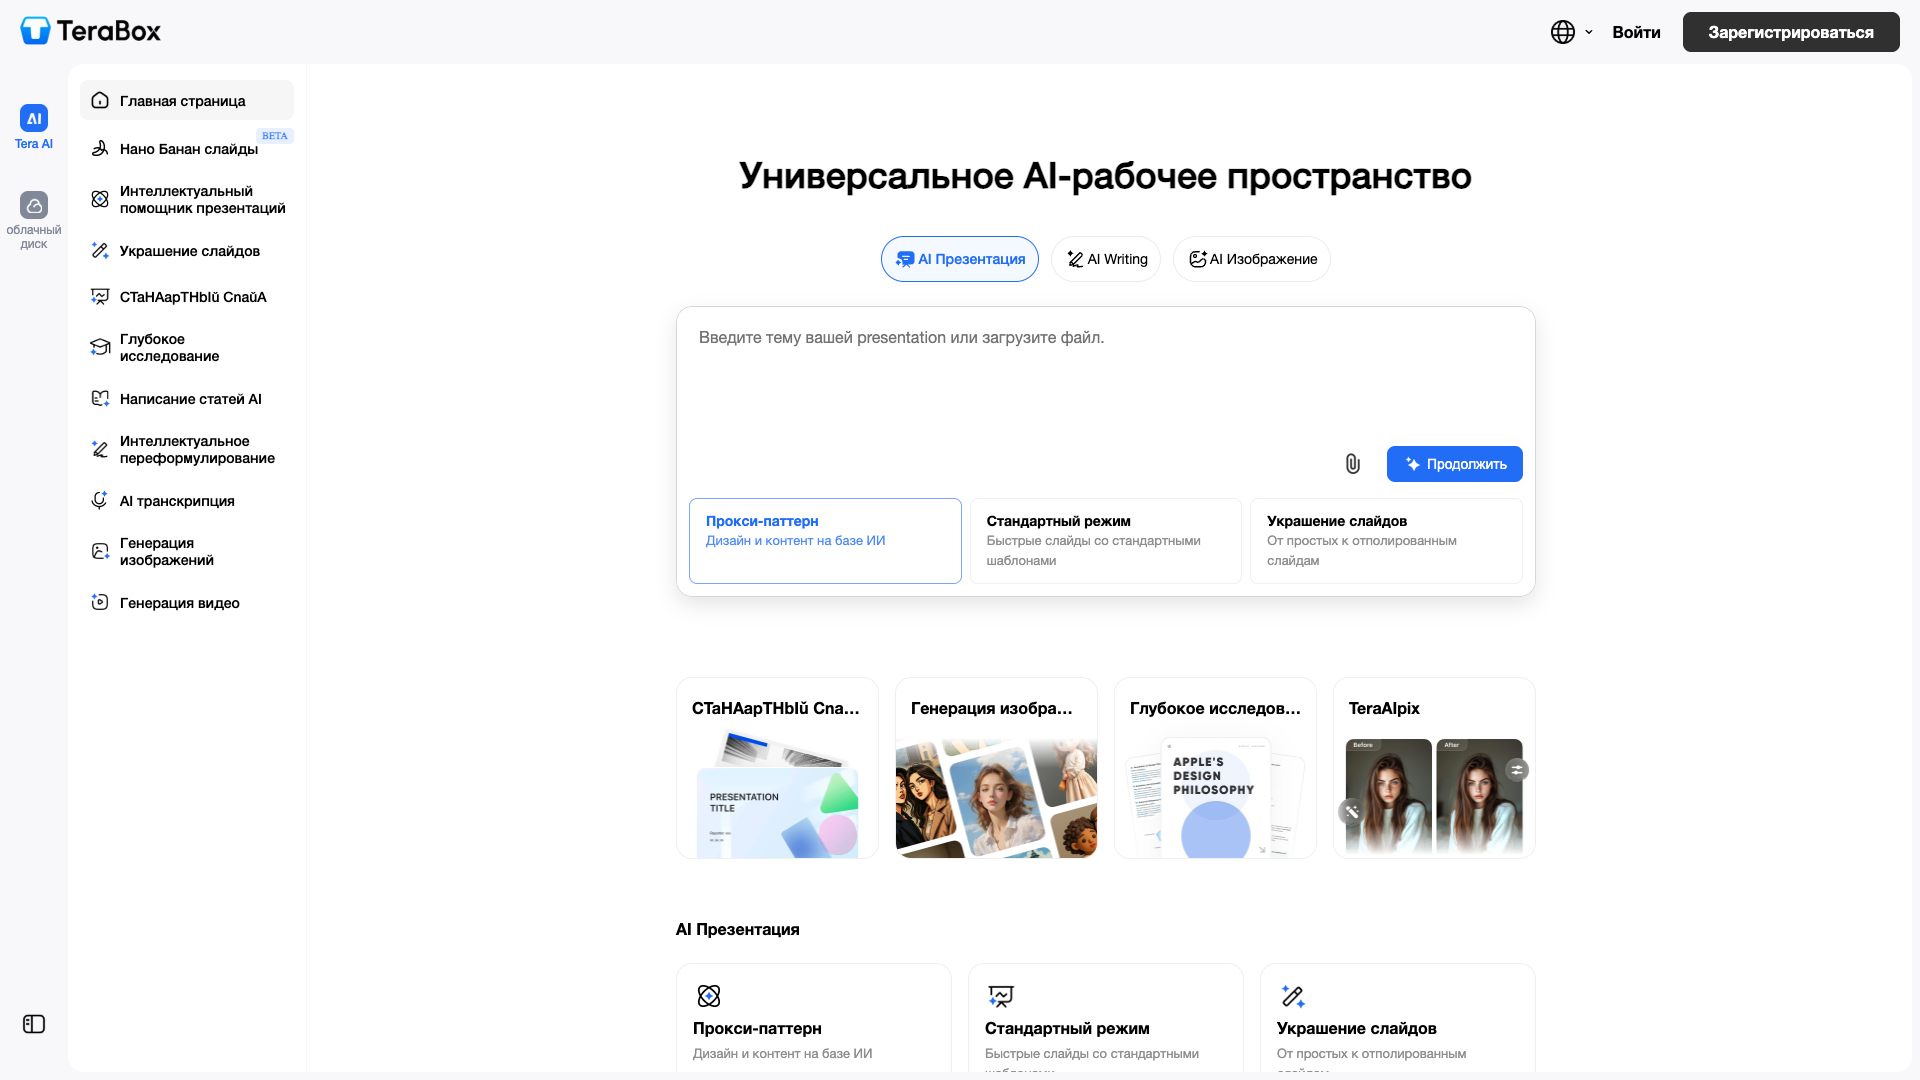Click the Войти link
The height and width of the screenshot is (1080, 1920).
point(1636,32)
